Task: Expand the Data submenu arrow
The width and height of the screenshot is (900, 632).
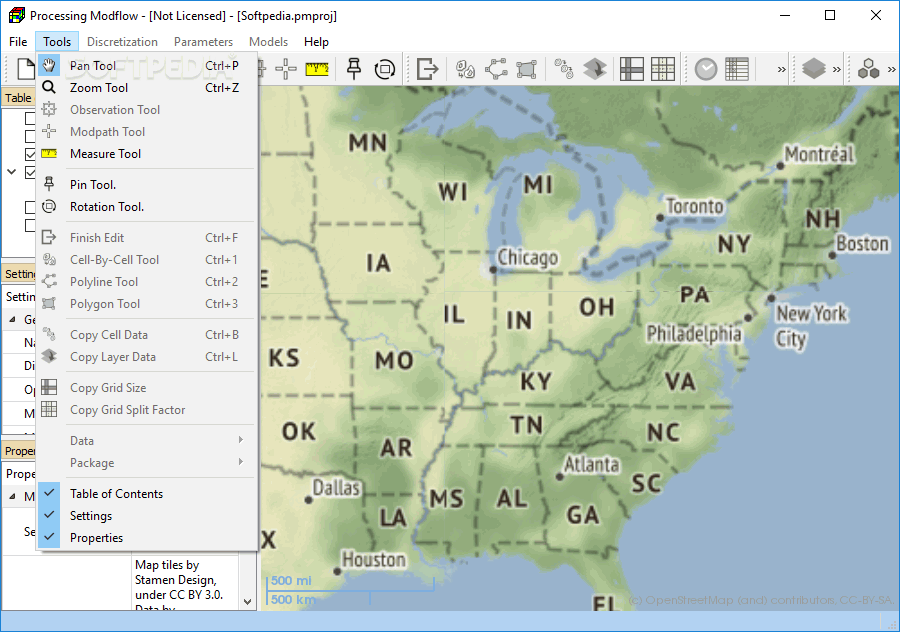Action: click(240, 440)
